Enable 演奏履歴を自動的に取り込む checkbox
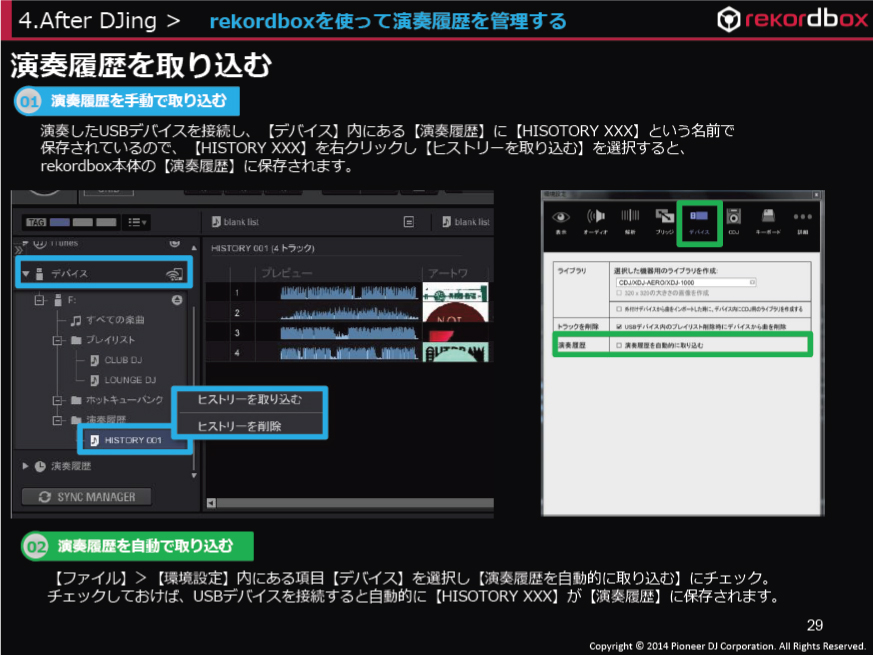873x655 pixels. click(x=619, y=345)
